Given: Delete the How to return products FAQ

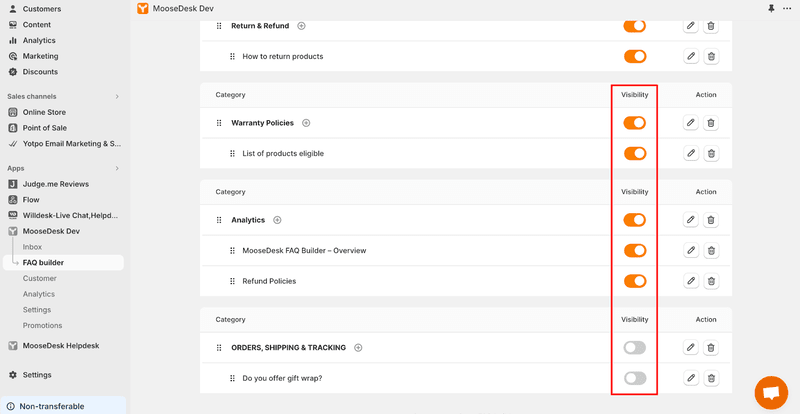Looking at the screenshot, I should click(711, 56).
